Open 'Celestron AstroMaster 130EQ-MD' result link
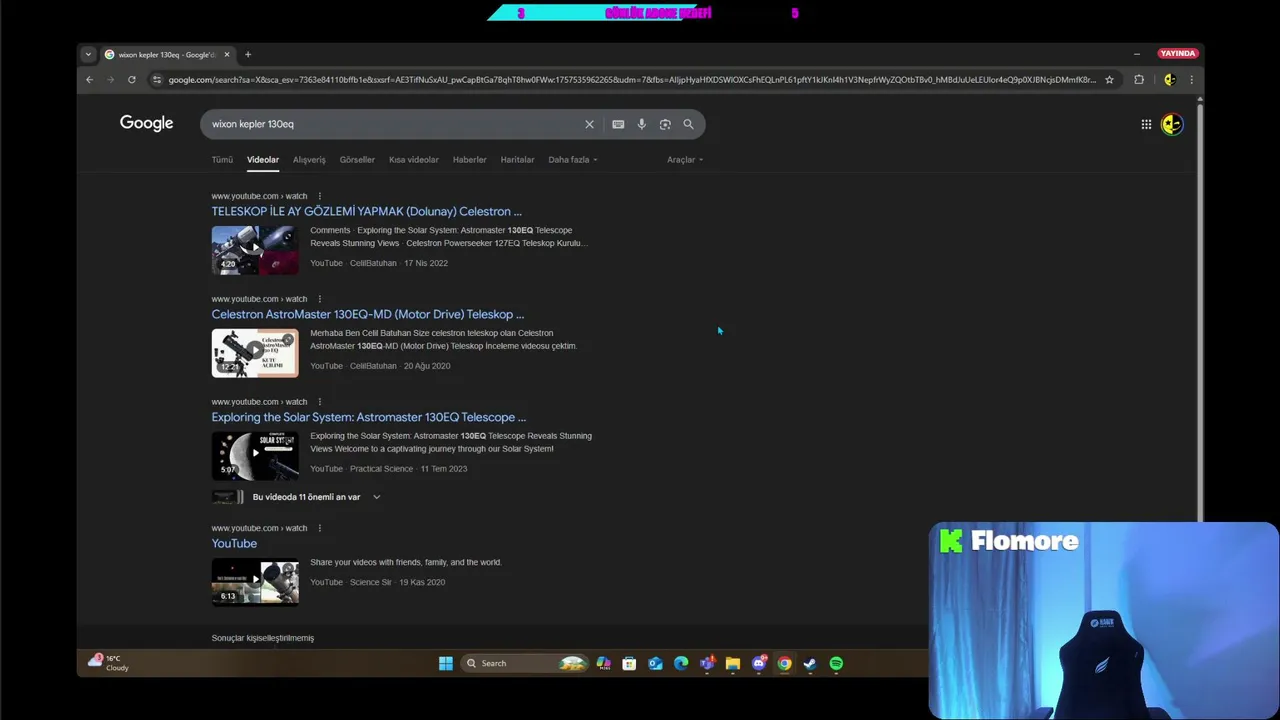Image resolution: width=1280 pixels, height=720 pixels. click(367, 314)
